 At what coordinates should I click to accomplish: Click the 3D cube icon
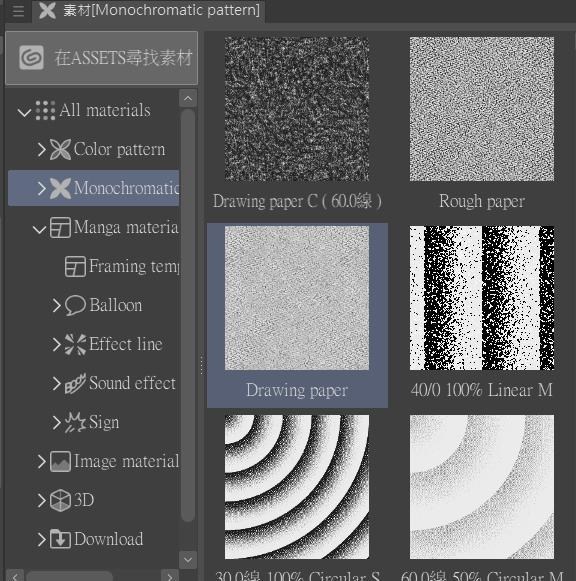point(60,501)
